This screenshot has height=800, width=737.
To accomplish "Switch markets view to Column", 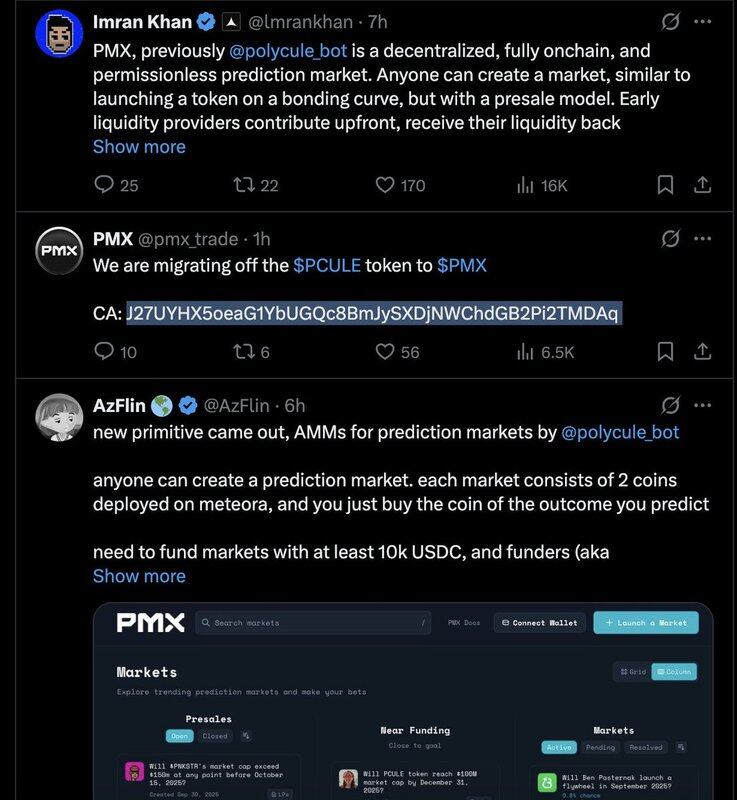I will tap(675, 672).
